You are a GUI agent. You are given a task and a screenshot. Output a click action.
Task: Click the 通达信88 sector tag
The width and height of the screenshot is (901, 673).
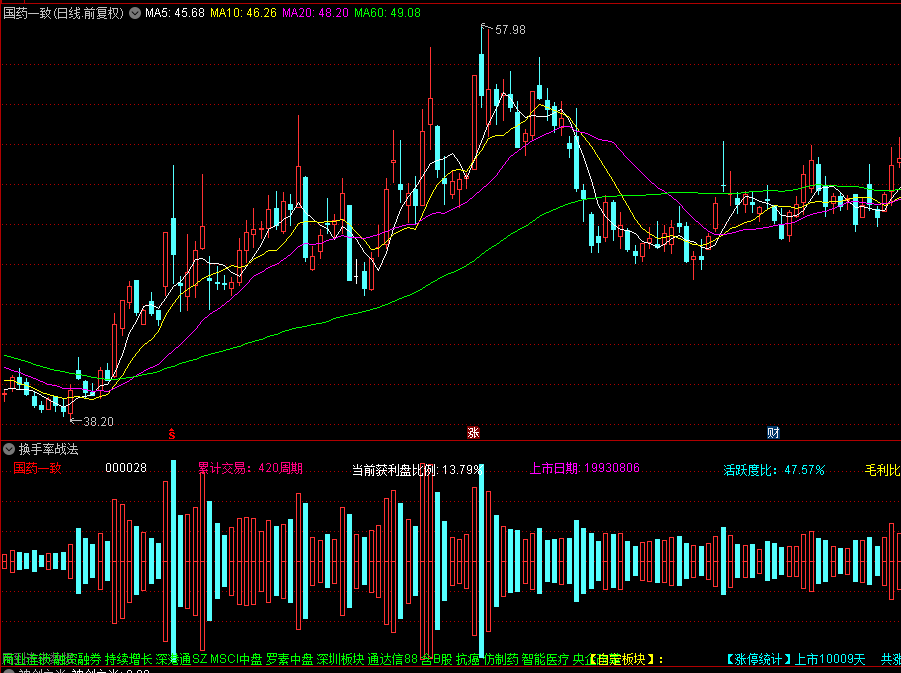392,659
